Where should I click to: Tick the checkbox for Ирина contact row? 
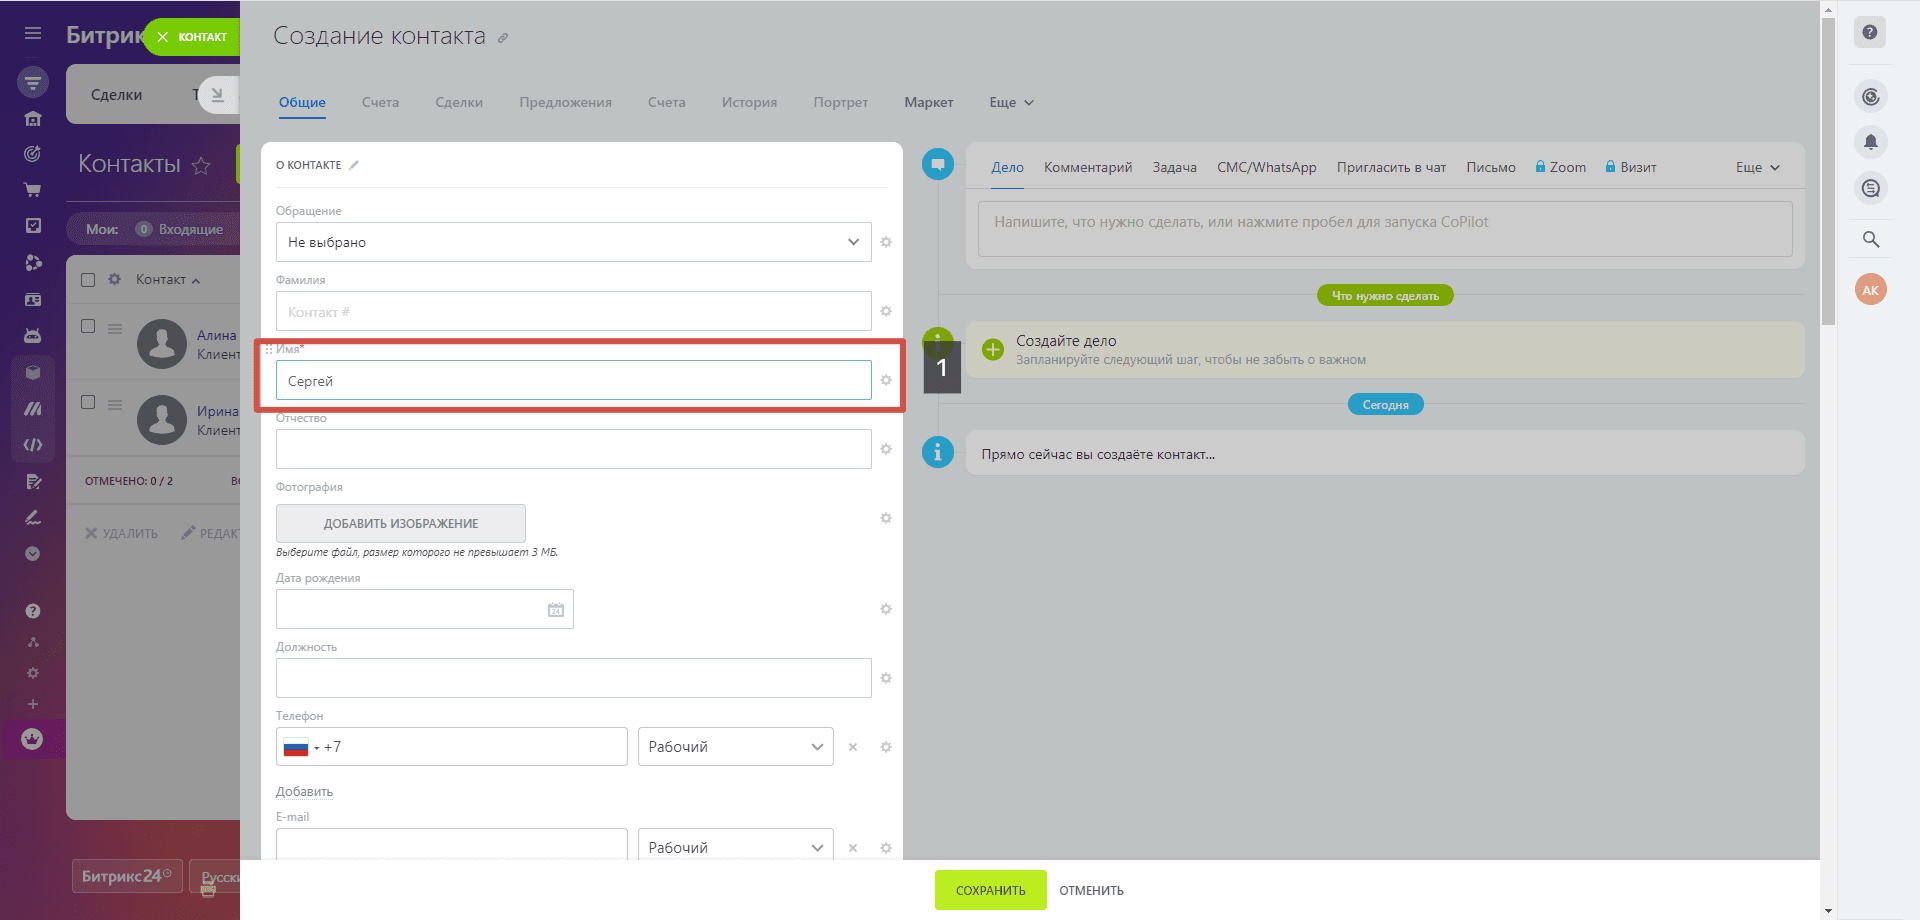(88, 402)
